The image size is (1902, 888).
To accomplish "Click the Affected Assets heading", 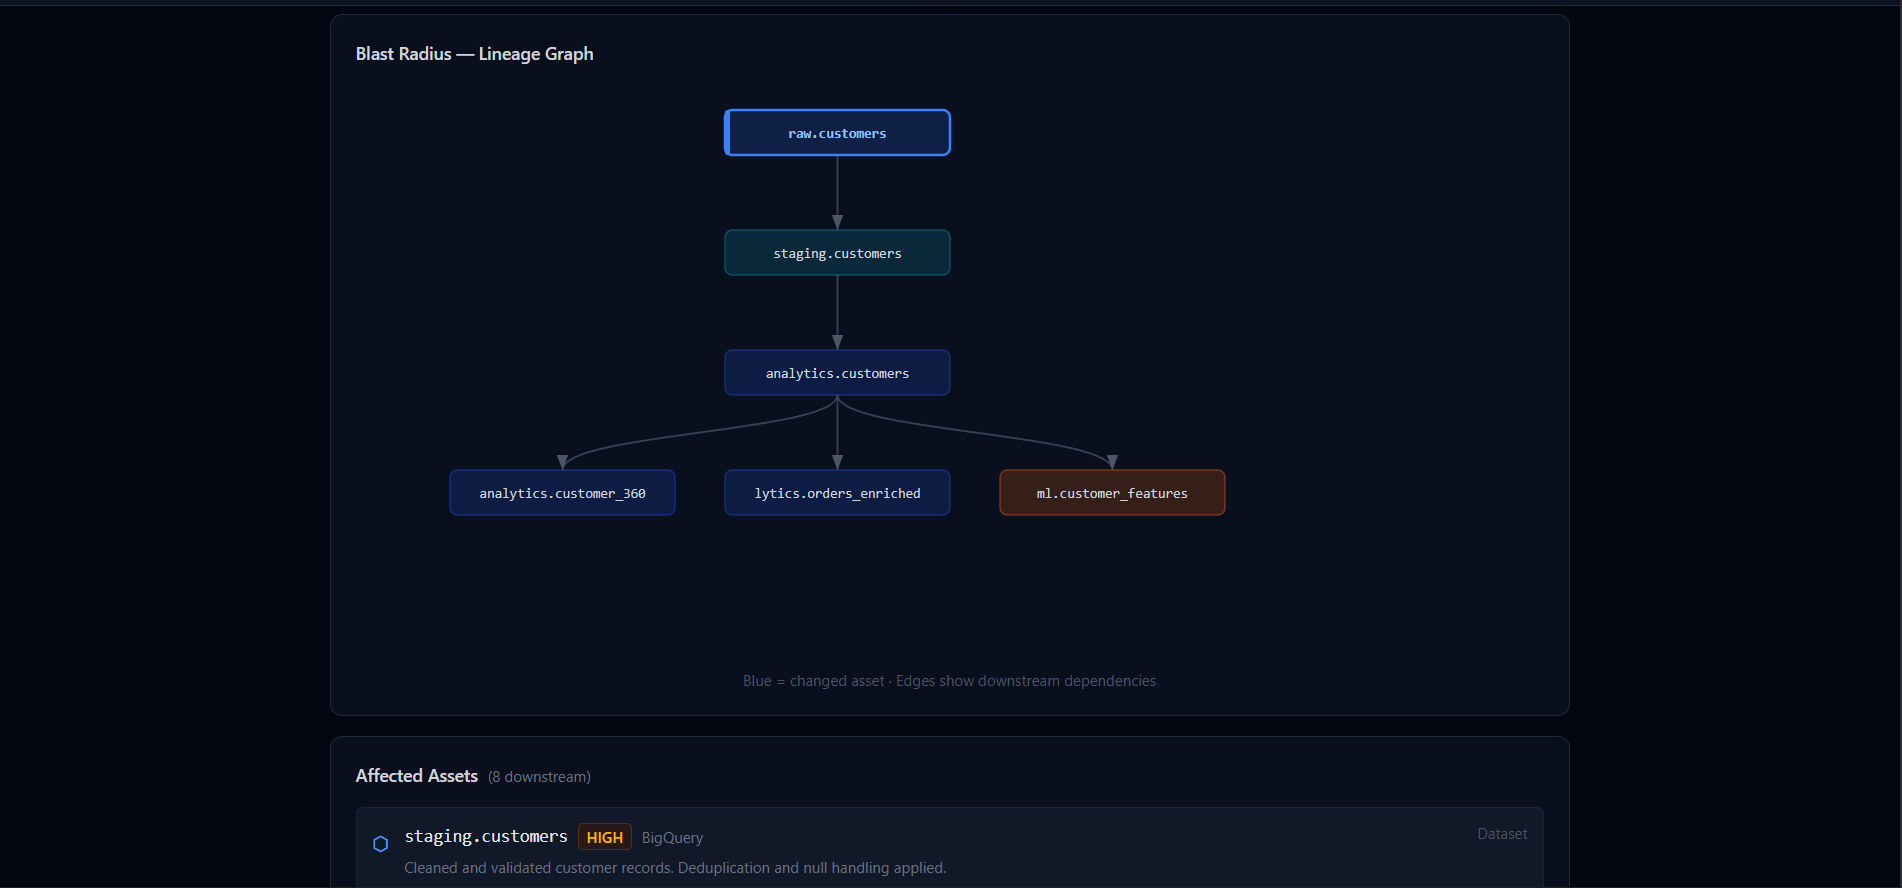I will tap(417, 776).
